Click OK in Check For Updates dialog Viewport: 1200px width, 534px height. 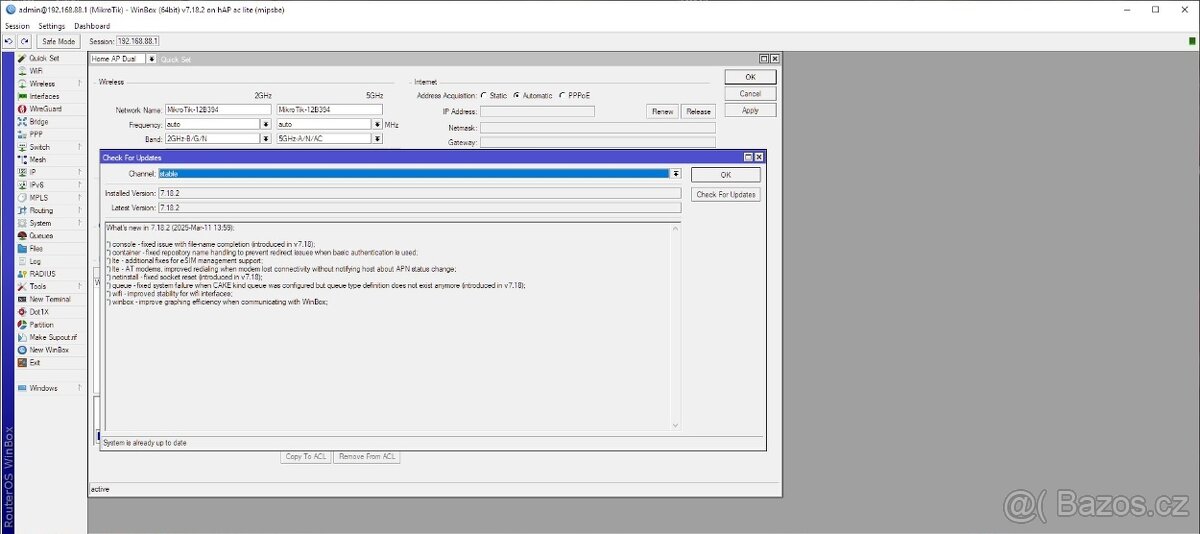pyautogui.click(x=726, y=175)
